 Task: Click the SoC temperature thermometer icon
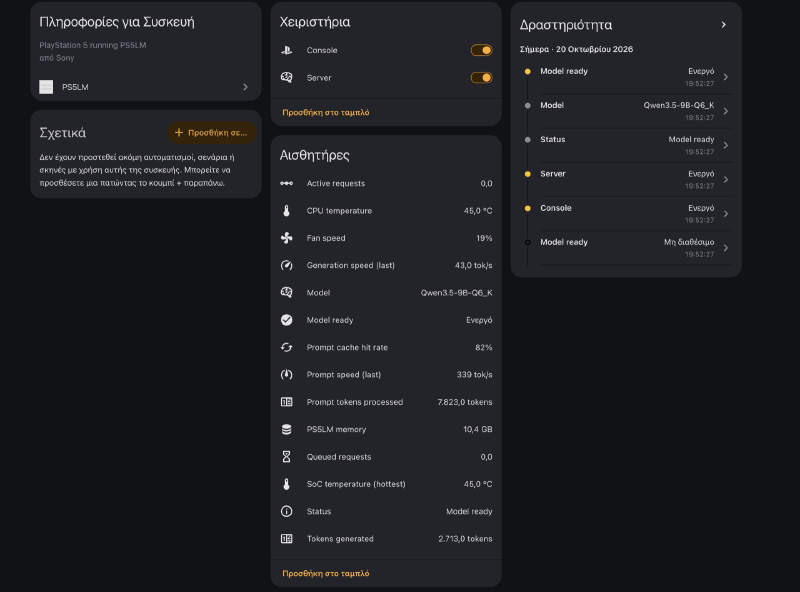[x=287, y=484]
